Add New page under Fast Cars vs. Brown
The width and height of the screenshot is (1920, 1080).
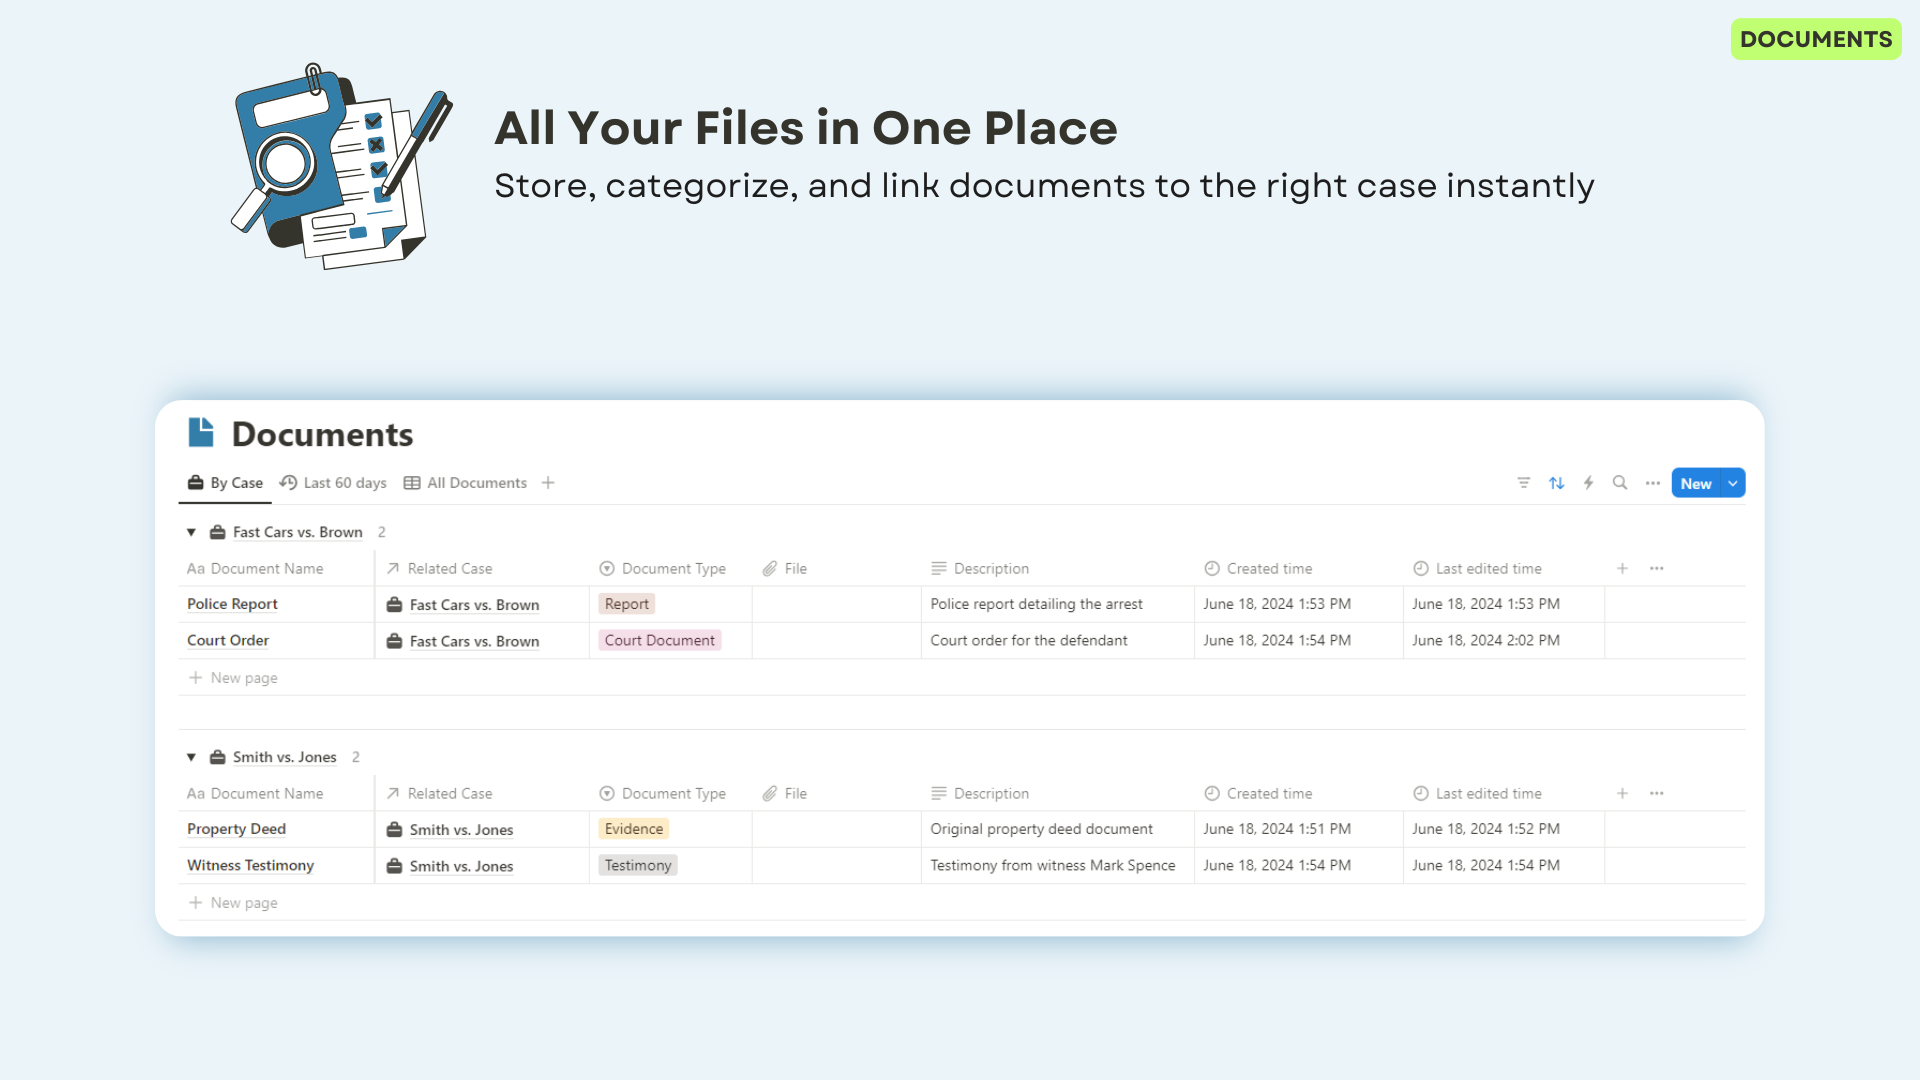point(233,678)
